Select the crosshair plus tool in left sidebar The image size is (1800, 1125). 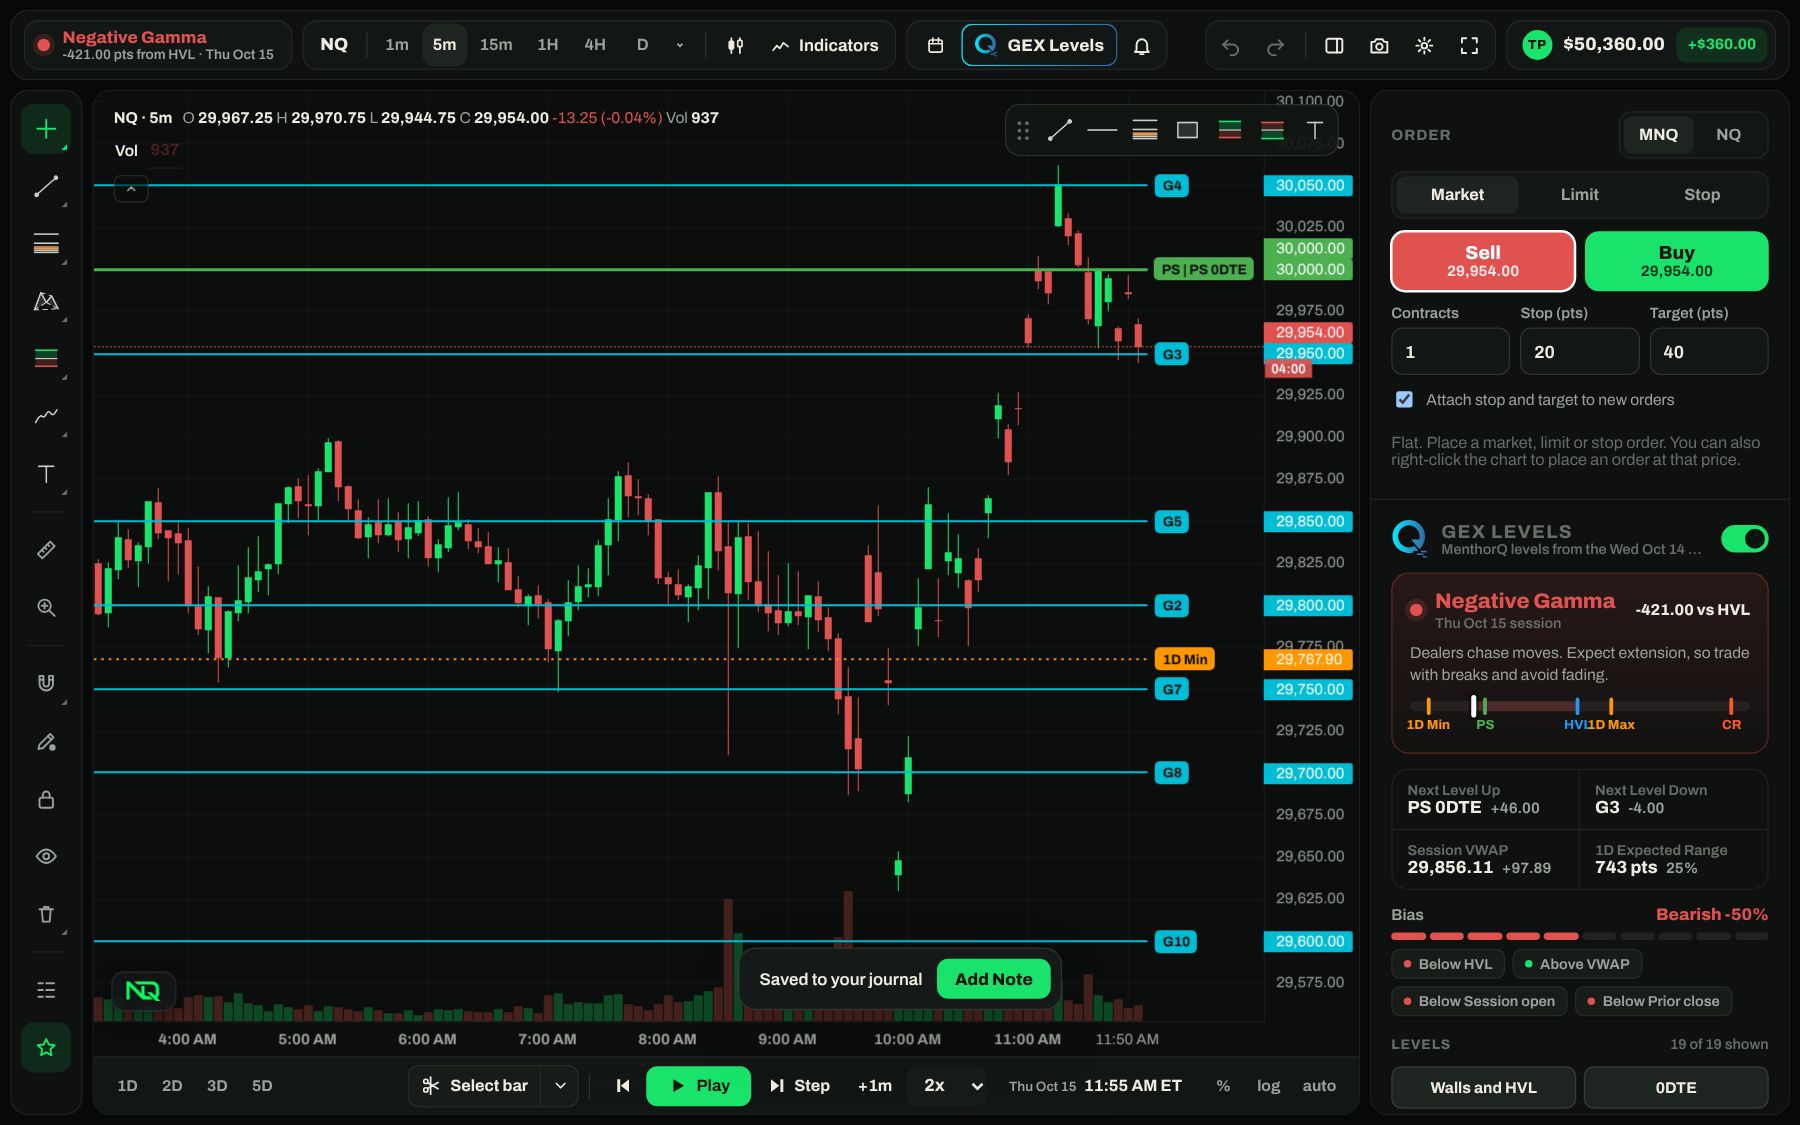click(x=46, y=129)
